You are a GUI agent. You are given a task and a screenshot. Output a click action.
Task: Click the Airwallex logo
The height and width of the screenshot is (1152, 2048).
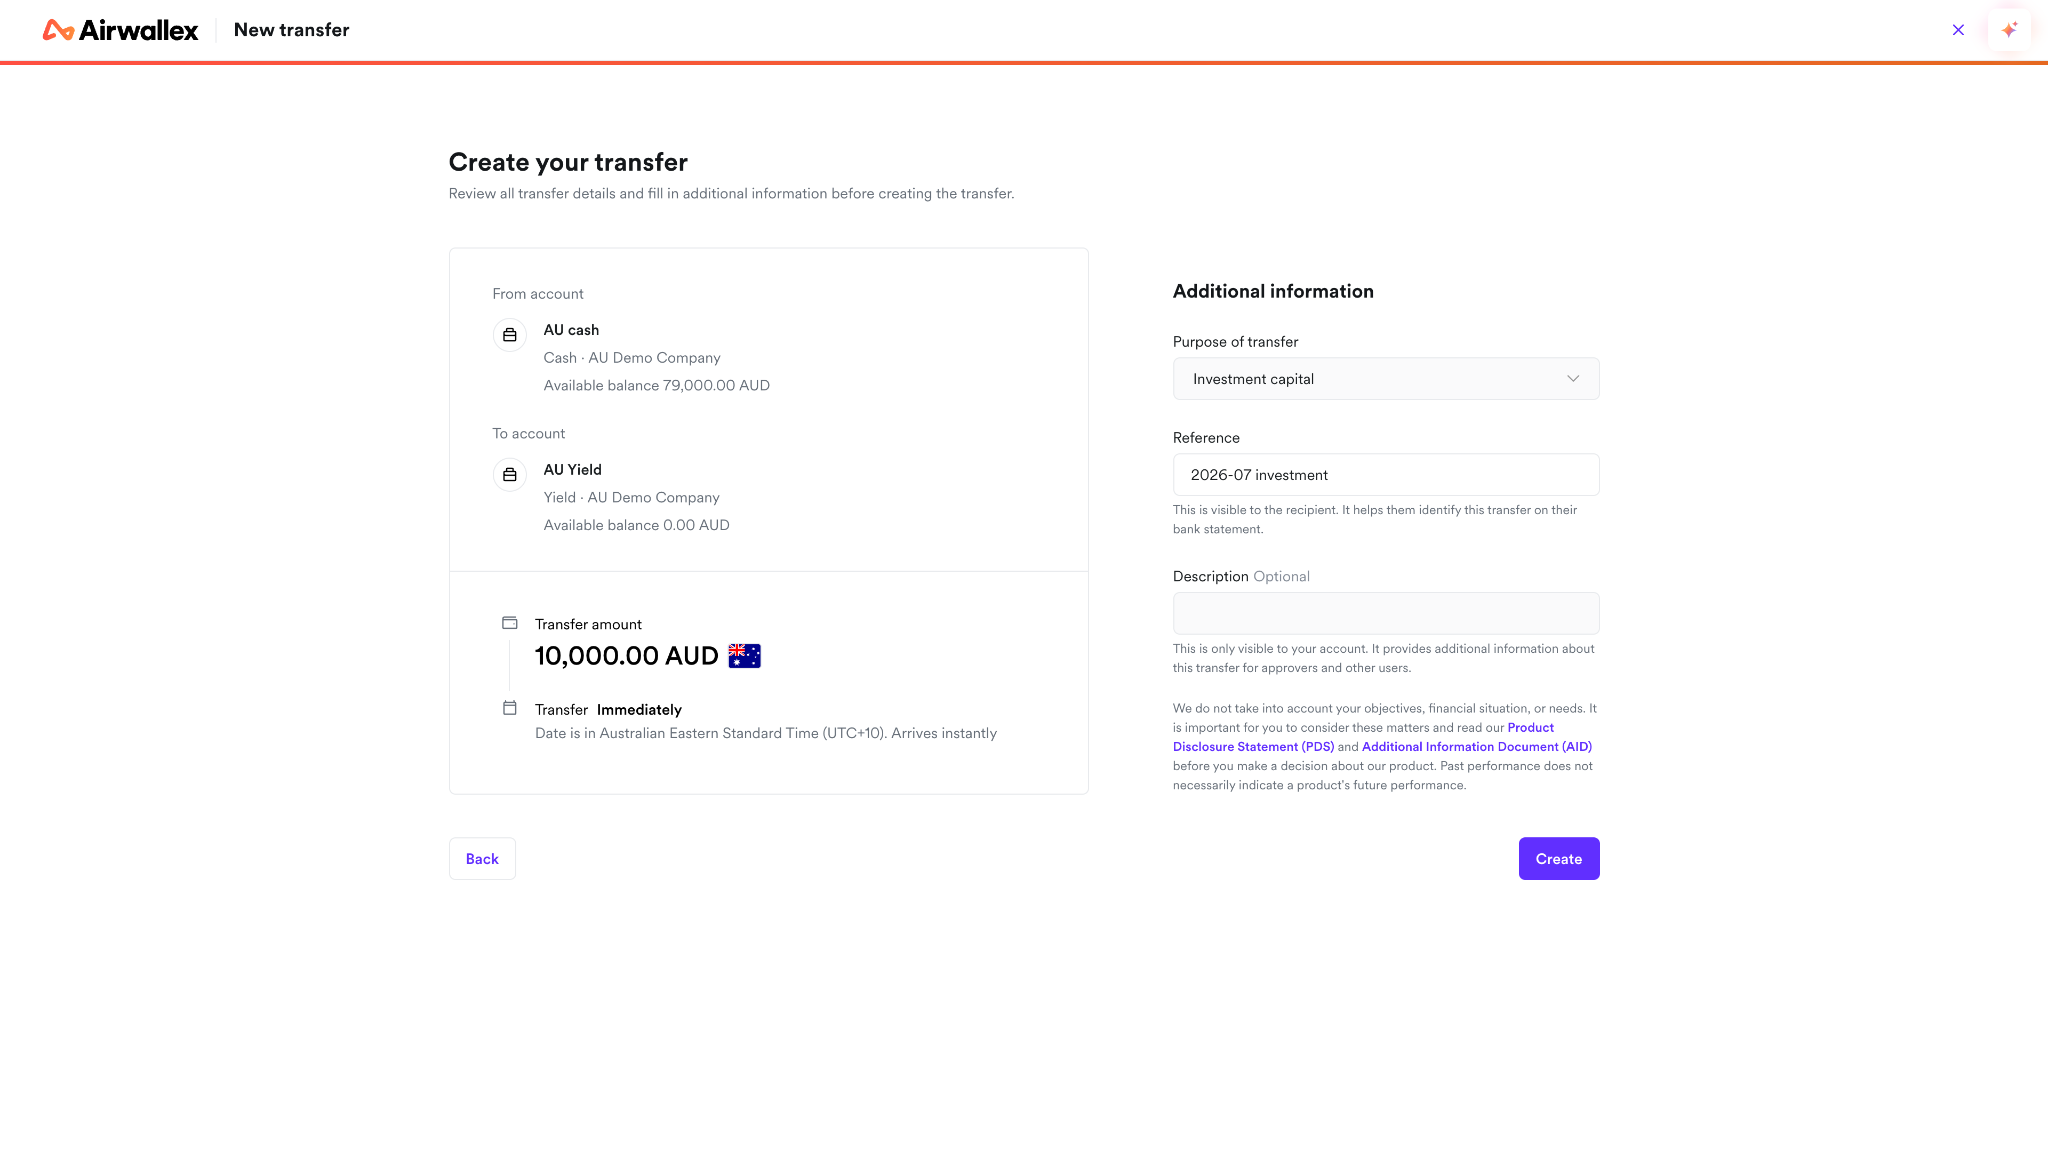pos(120,30)
